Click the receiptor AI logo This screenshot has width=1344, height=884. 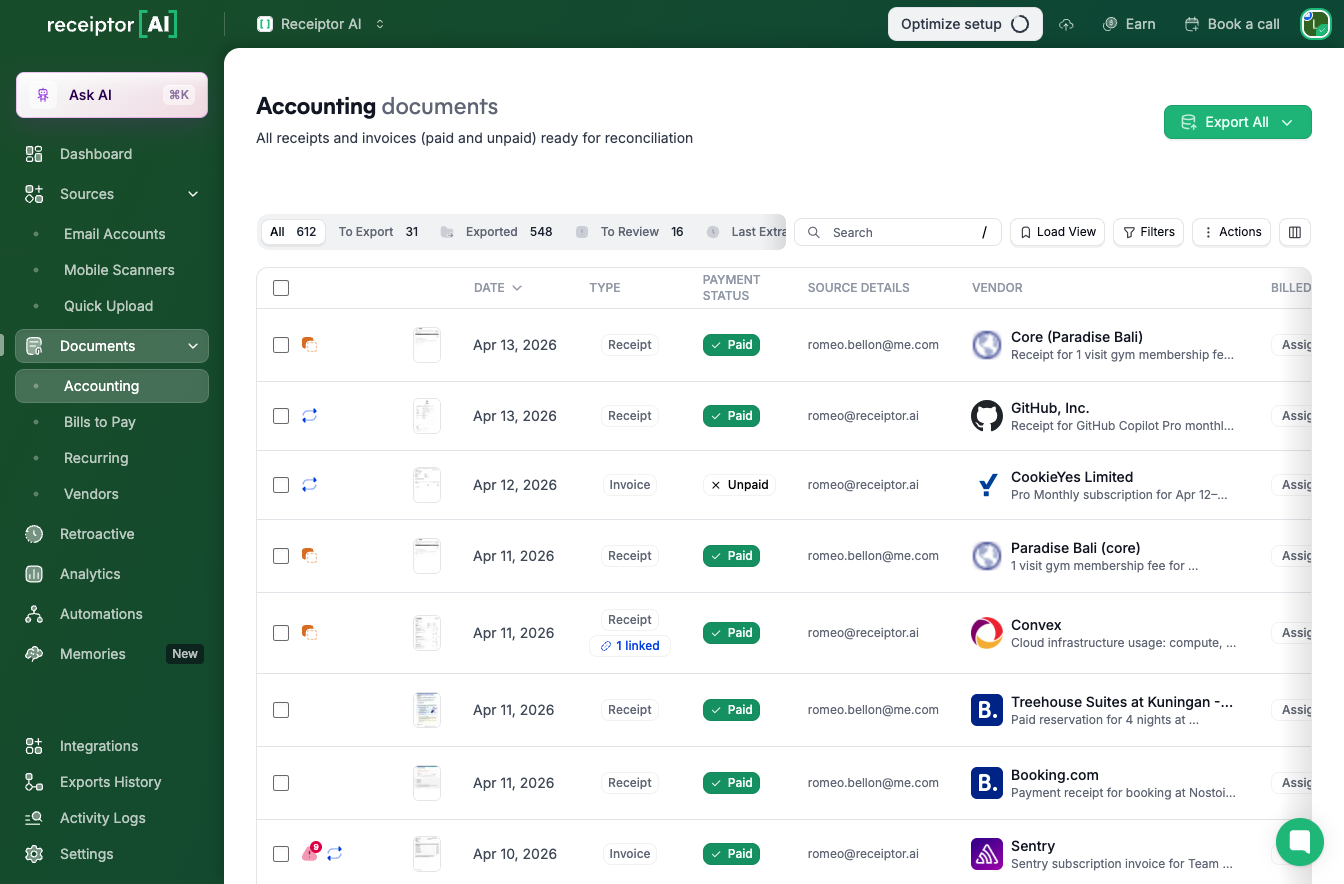[112, 25]
